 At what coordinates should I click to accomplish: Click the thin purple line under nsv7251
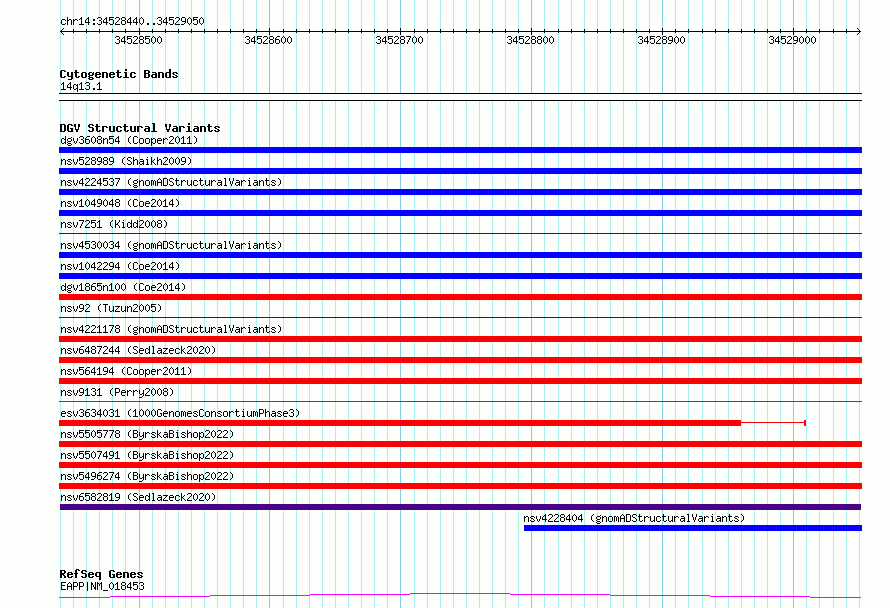pyautogui.click(x=460, y=233)
